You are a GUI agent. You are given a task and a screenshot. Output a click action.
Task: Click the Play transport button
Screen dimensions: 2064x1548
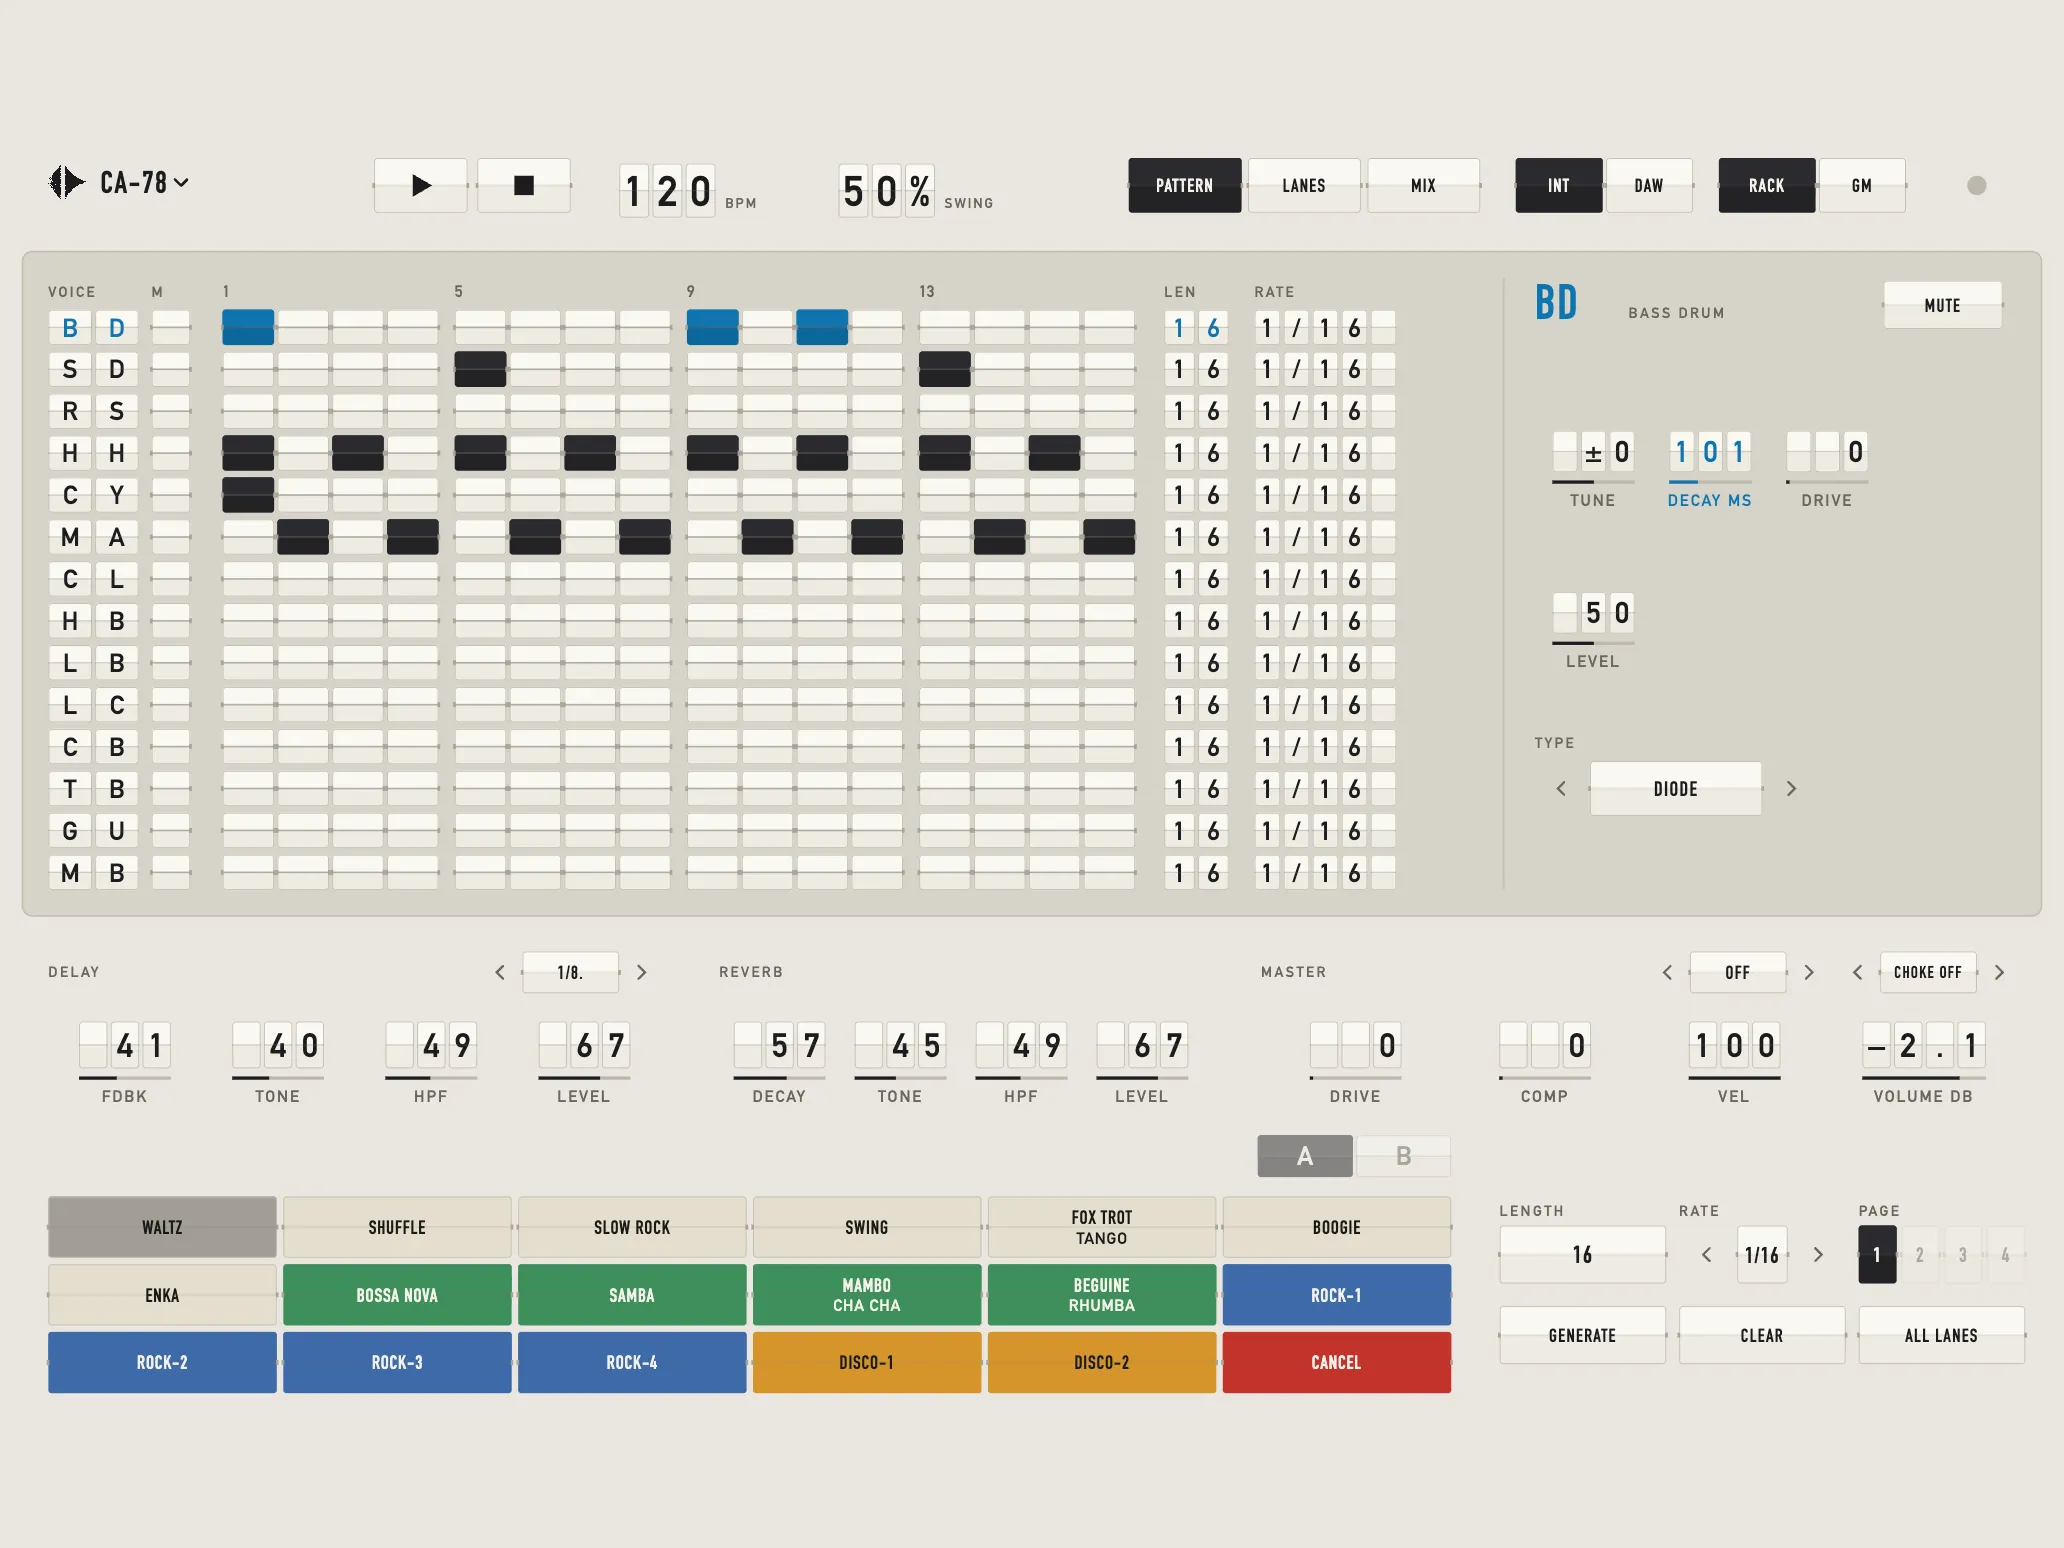421,185
